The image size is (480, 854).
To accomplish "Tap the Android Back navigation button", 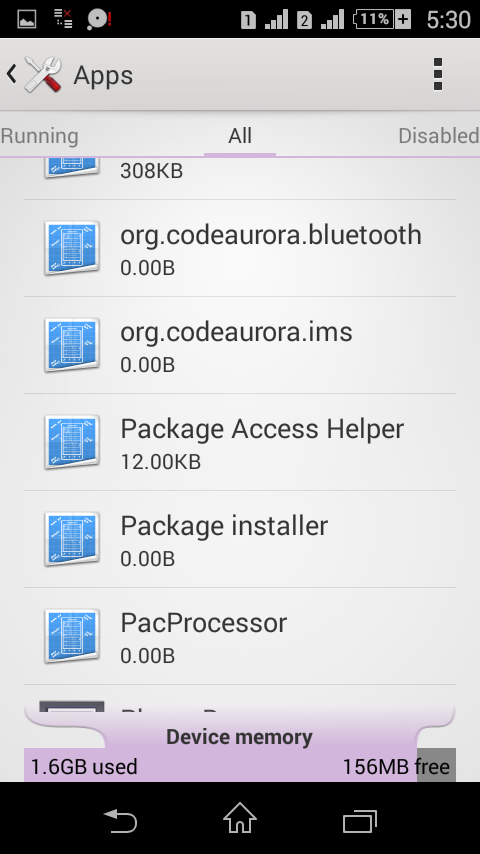I will coord(120,820).
